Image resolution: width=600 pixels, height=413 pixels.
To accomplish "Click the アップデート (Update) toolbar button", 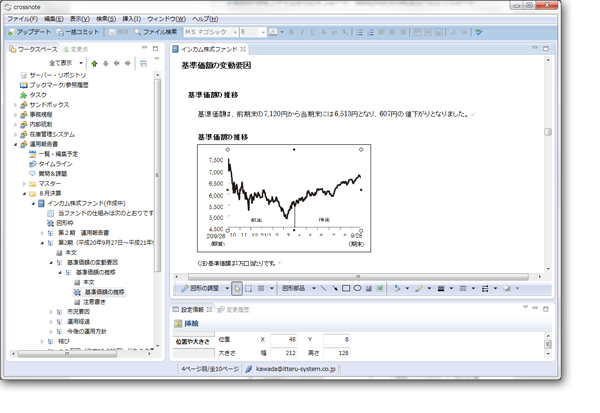I will 30,32.
